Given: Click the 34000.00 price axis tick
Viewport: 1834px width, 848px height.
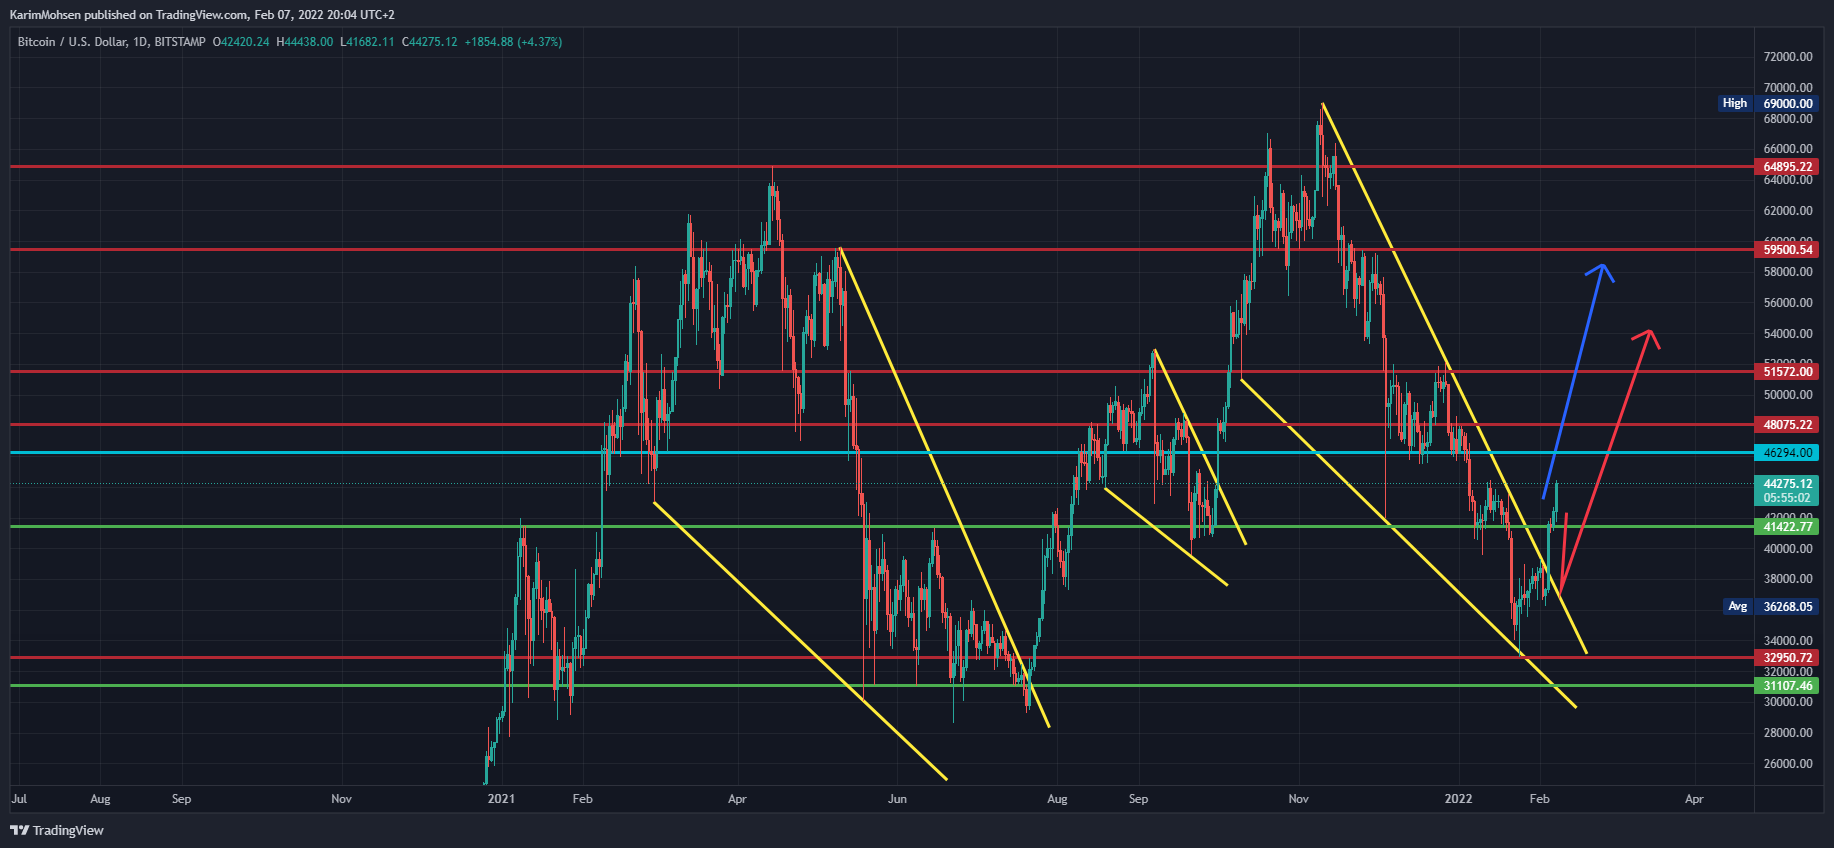Looking at the screenshot, I should 1788,641.
